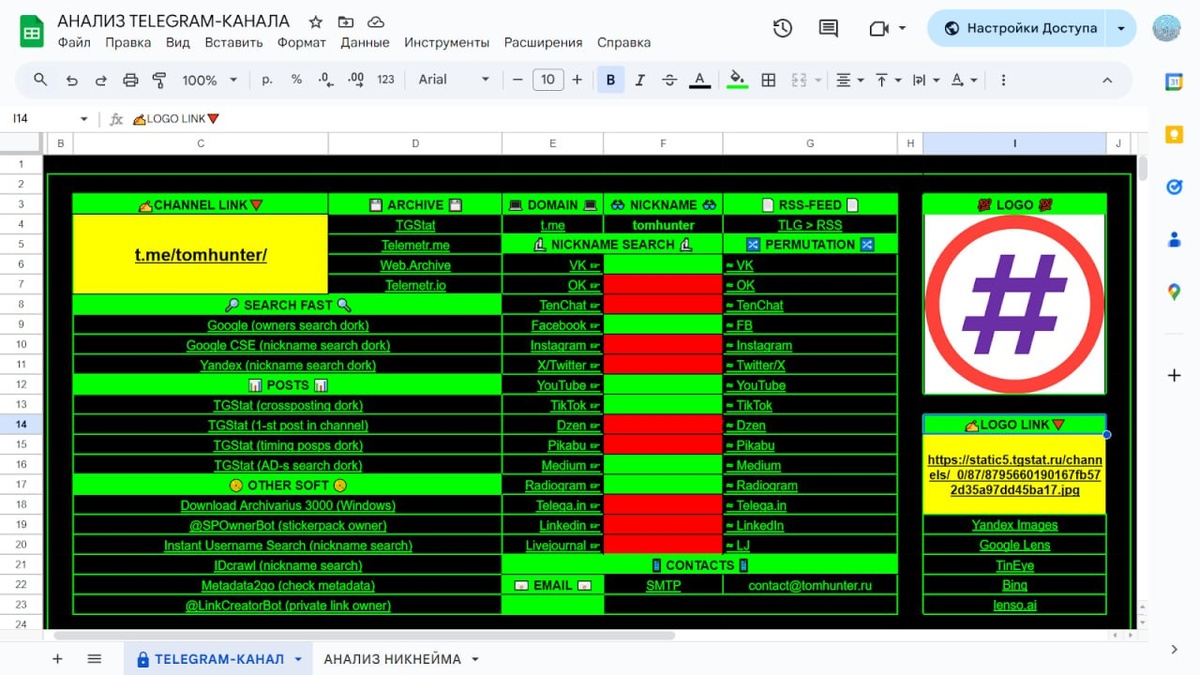Click the channel logo hash image

point(1014,304)
